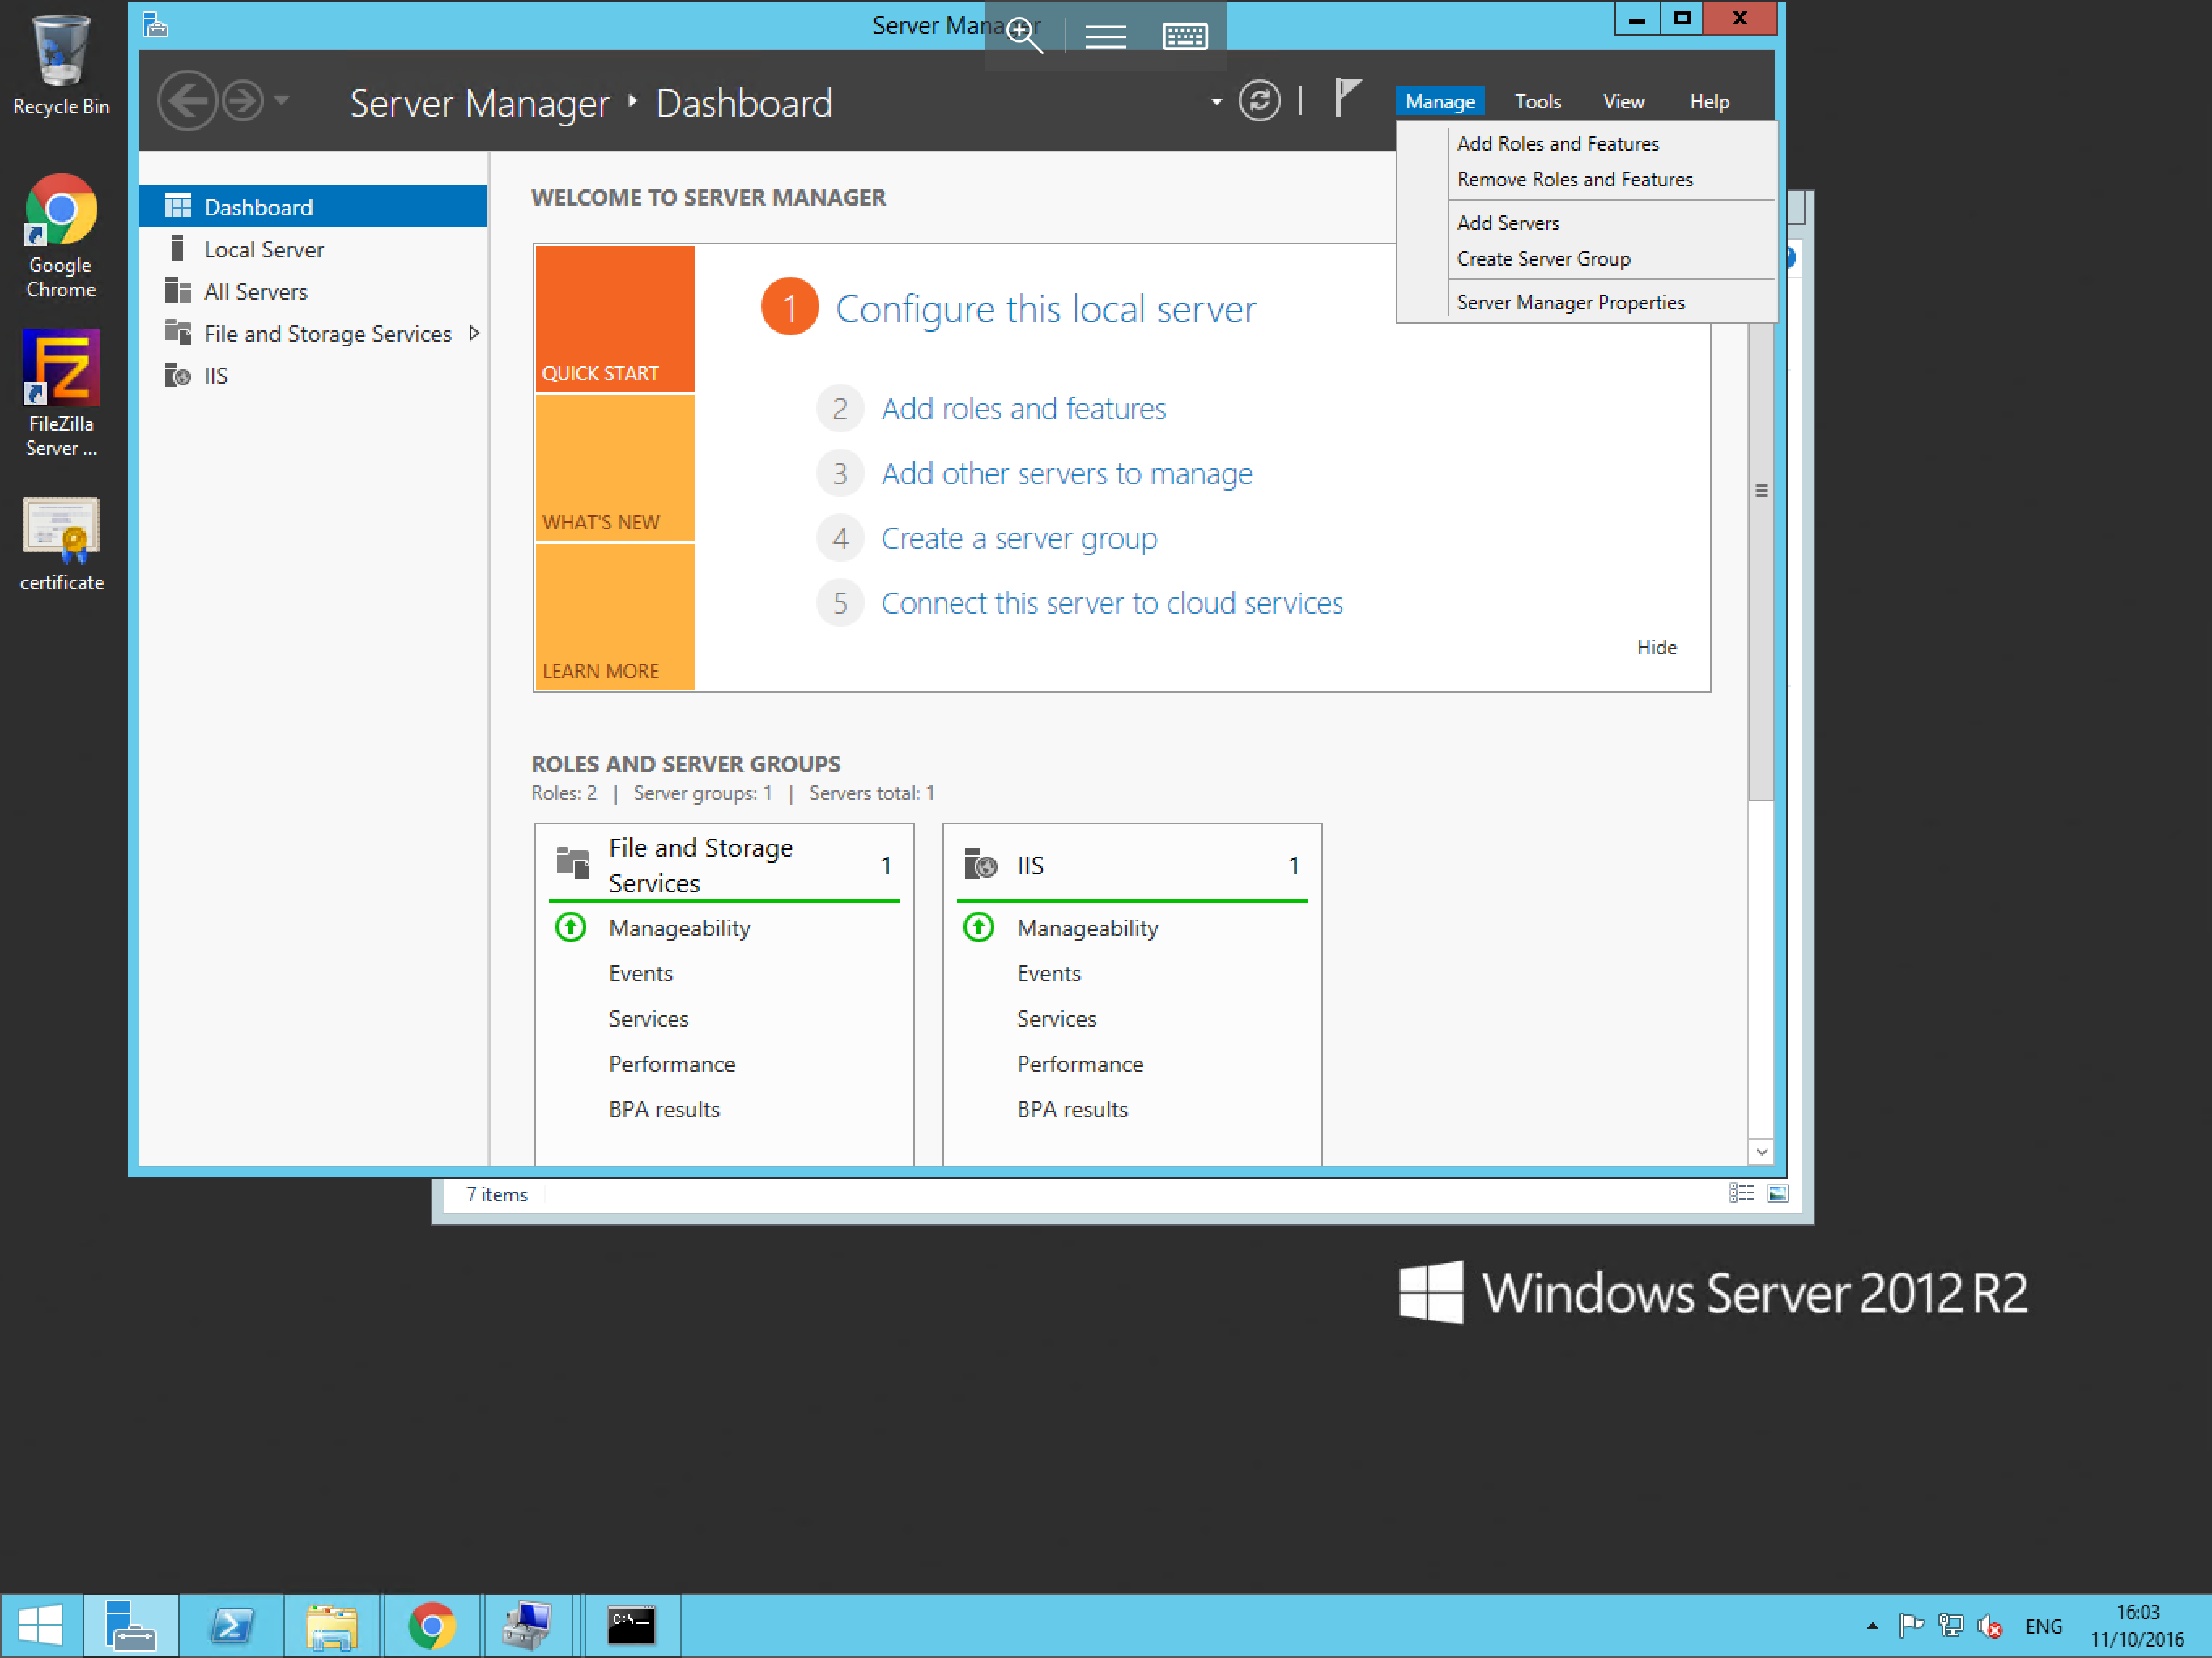The width and height of the screenshot is (2212, 1658).
Task: Open Google Chrome desktop shortcut
Action: point(61,236)
